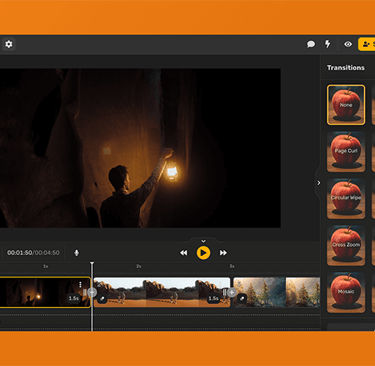Click the 3s mark on the timeline ruler
Image resolution: width=375 pixels, height=366 pixels.
(x=232, y=266)
